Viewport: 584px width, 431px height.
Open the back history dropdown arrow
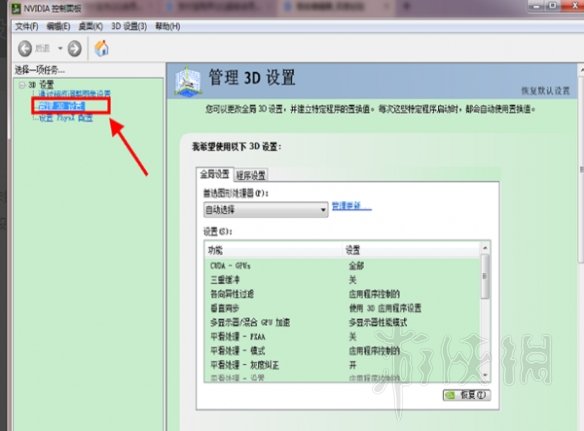(x=60, y=48)
